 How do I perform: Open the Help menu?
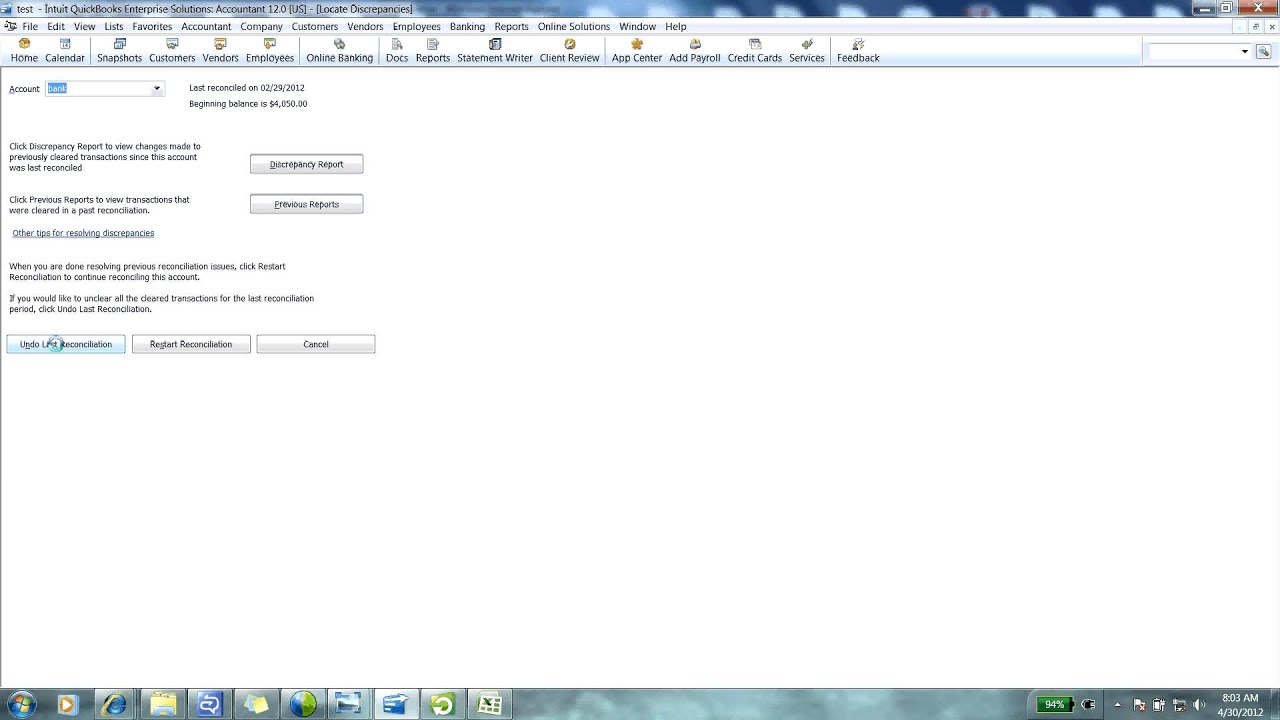tap(676, 27)
